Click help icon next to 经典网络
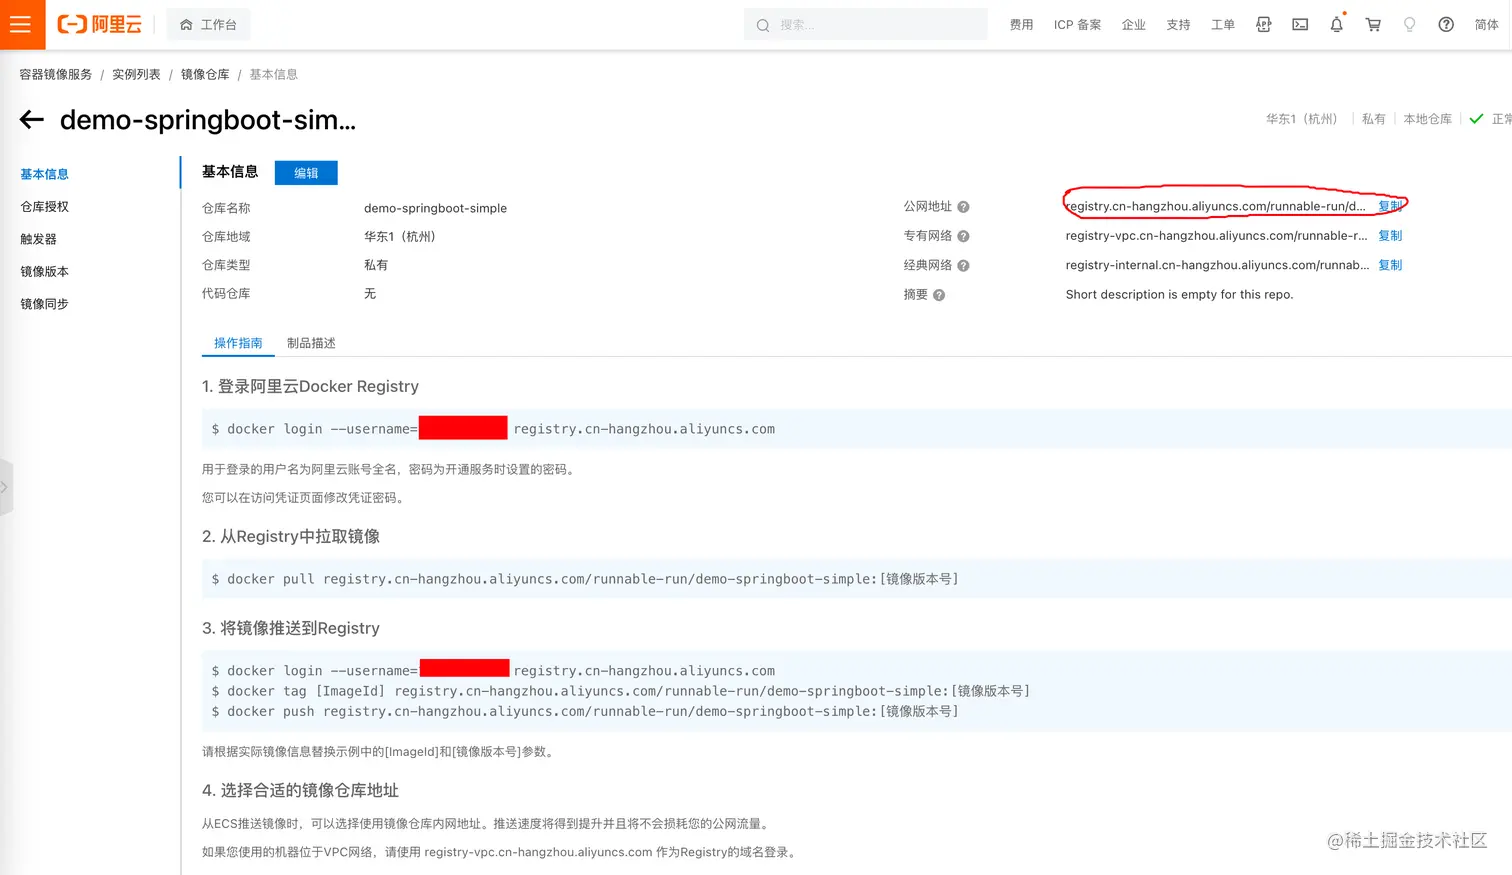Screen dimensions: 1512x875 (x=963, y=265)
